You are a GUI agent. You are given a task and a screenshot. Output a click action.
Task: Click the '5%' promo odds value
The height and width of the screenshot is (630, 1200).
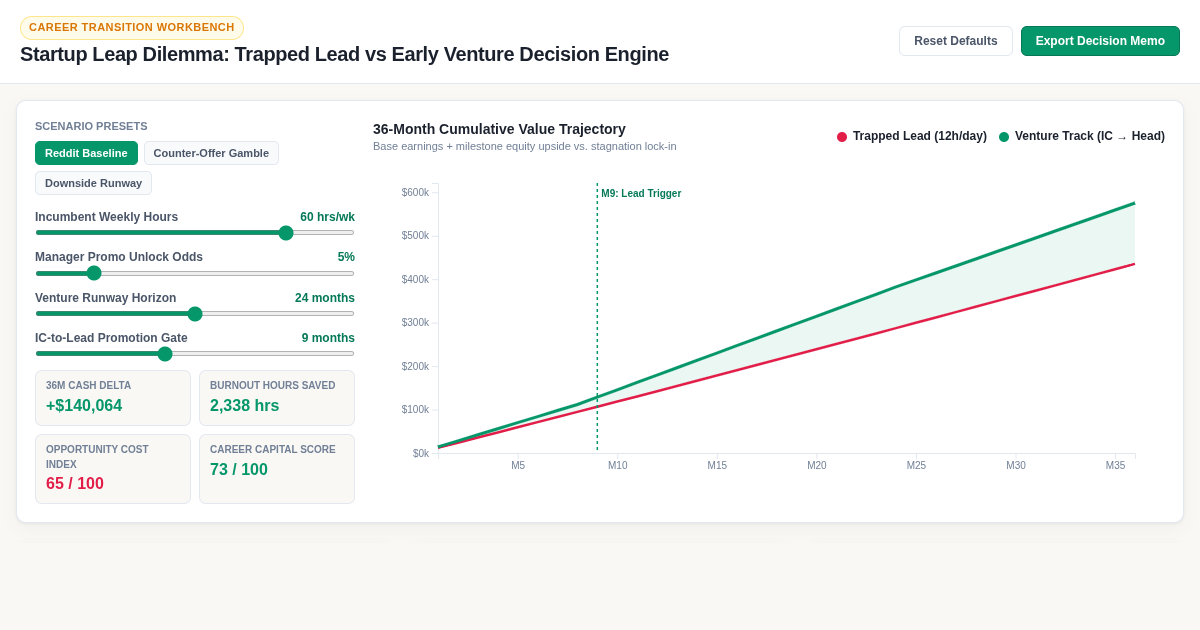pyautogui.click(x=346, y=257)
